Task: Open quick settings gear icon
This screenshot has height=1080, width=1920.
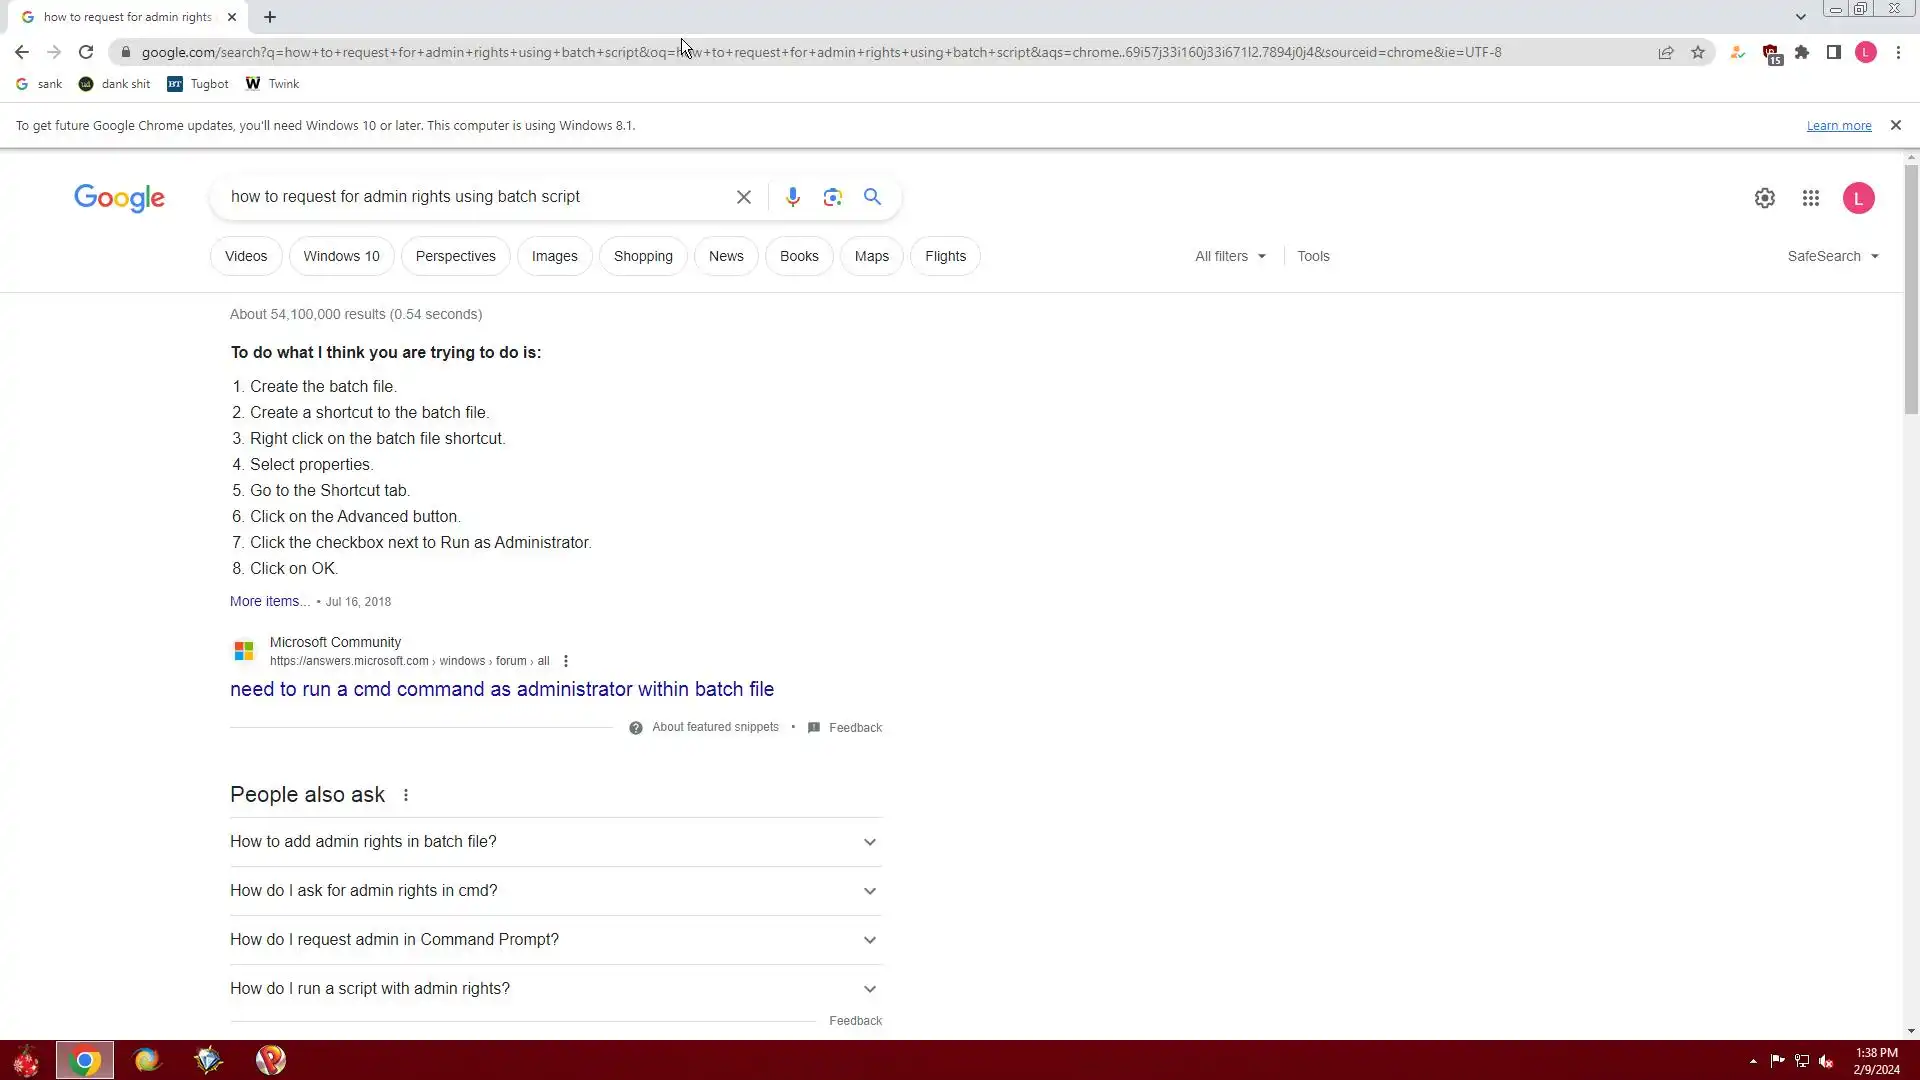Action: [x=1764, y=198]
